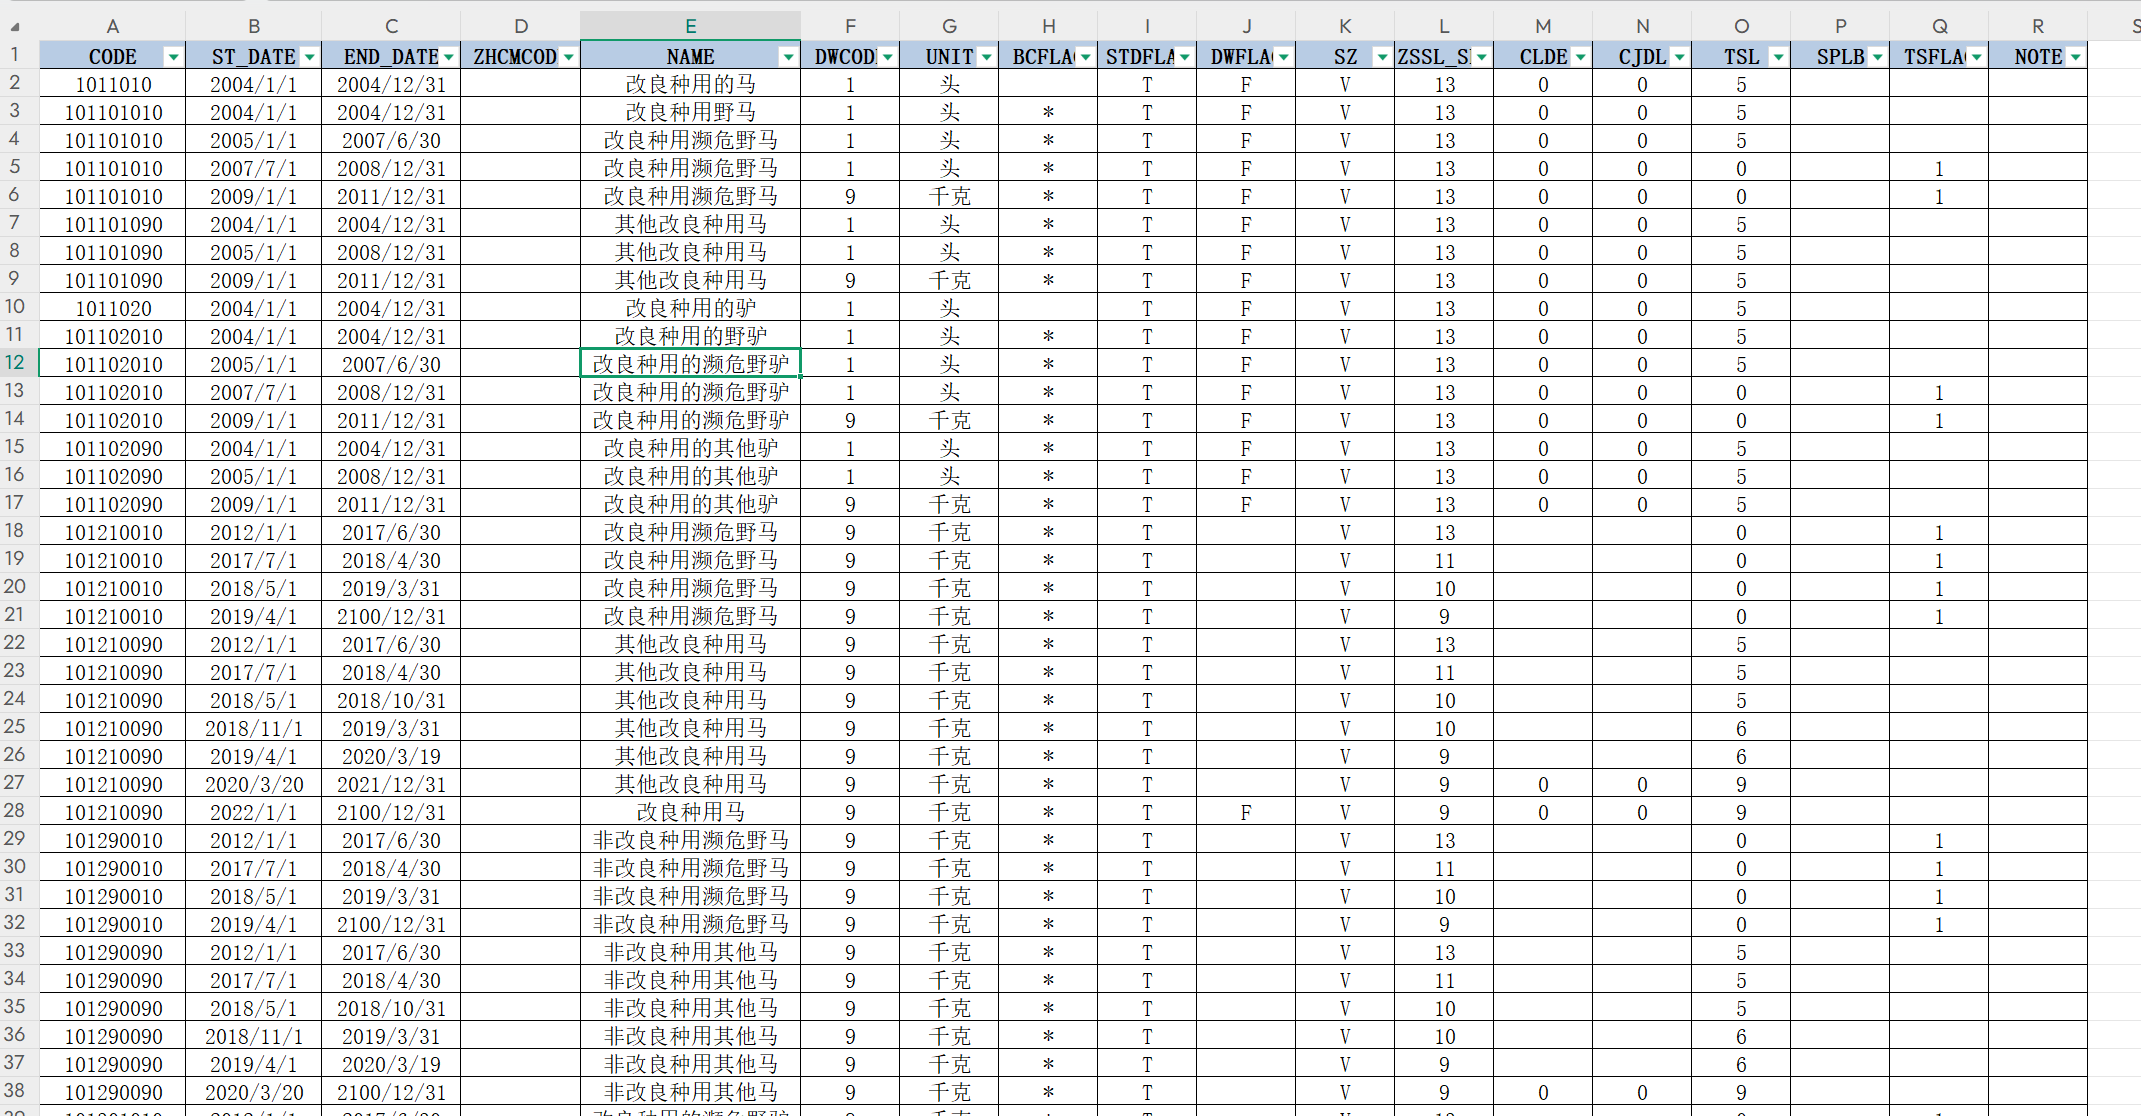Image resolution: width=2141 pixels, height=1116 pixels.
Task: Select column A header
Action: pos(112,26)
